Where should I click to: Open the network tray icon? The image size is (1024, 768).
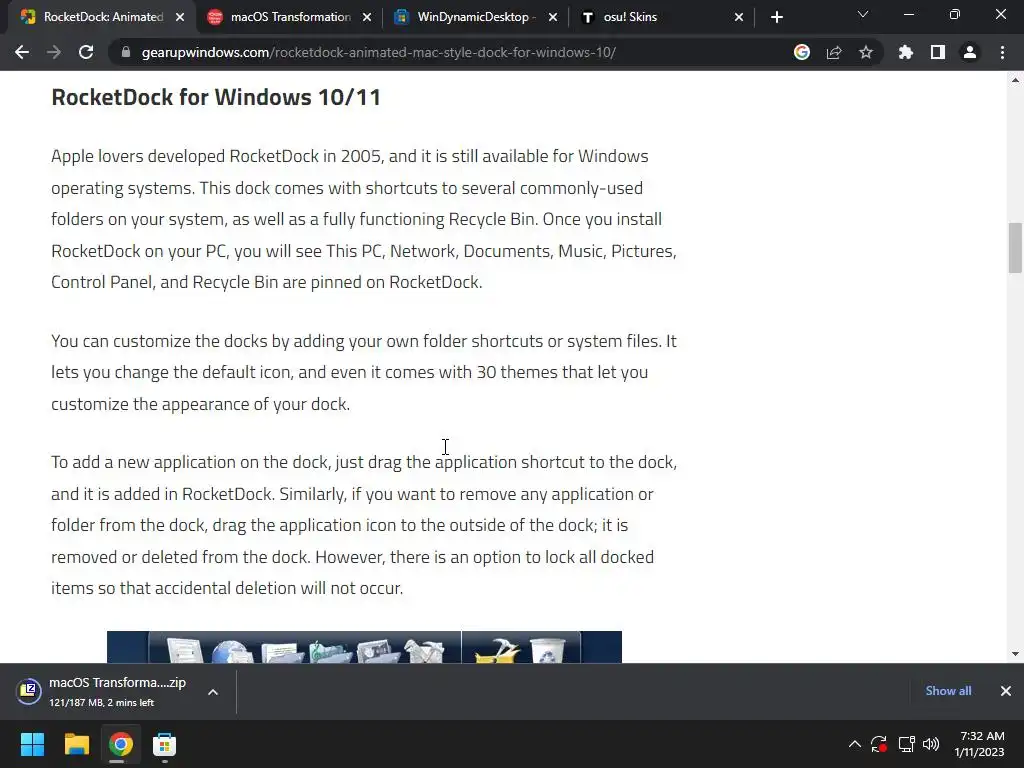tap(906, 744)
